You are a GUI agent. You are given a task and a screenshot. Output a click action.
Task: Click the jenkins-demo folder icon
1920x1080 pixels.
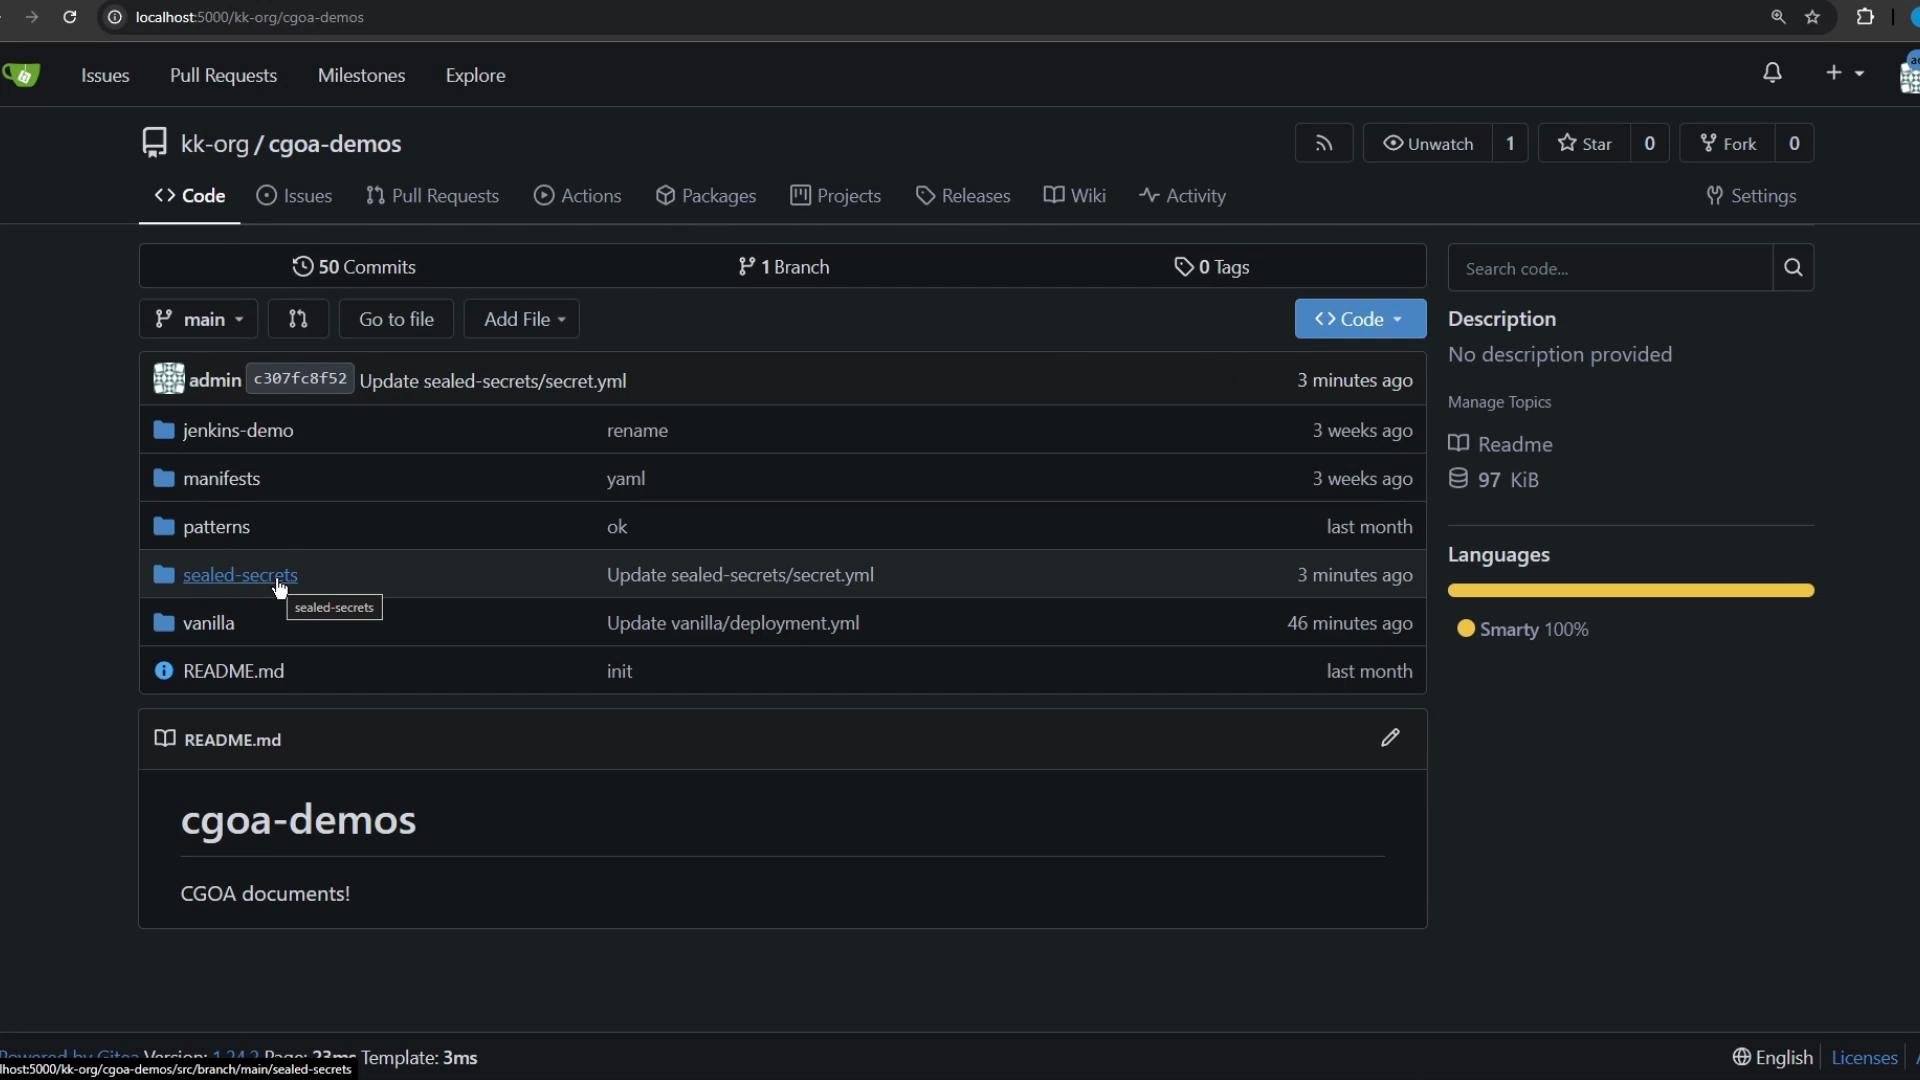[164, 430]
